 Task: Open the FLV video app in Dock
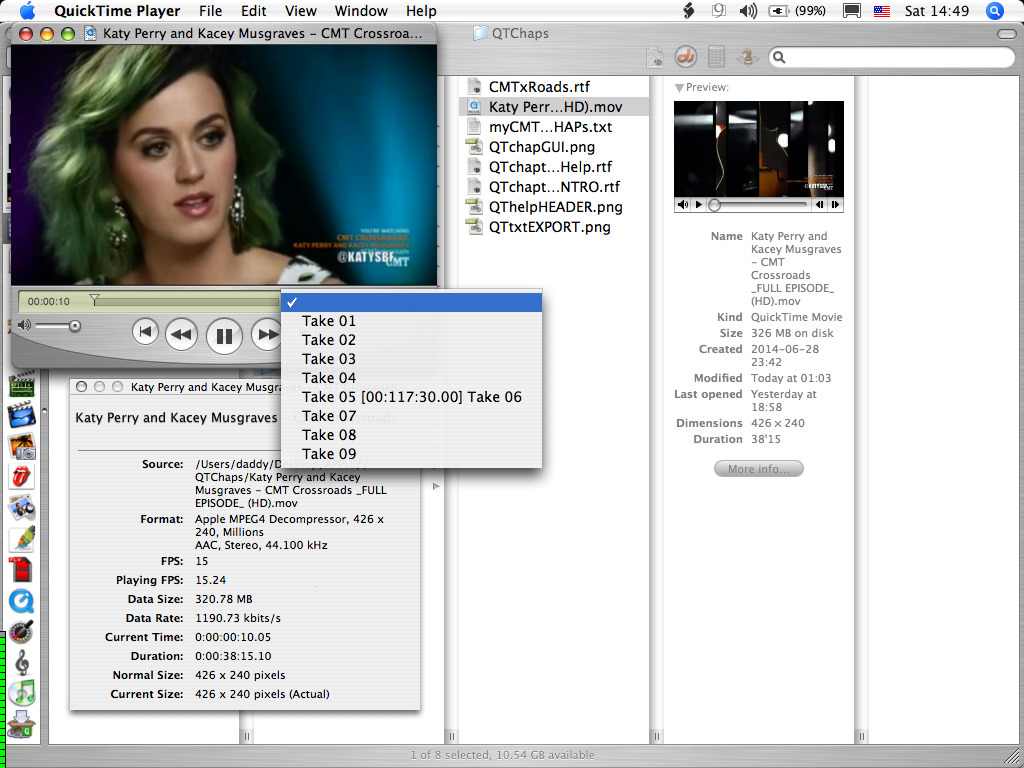tap(21, 569)
